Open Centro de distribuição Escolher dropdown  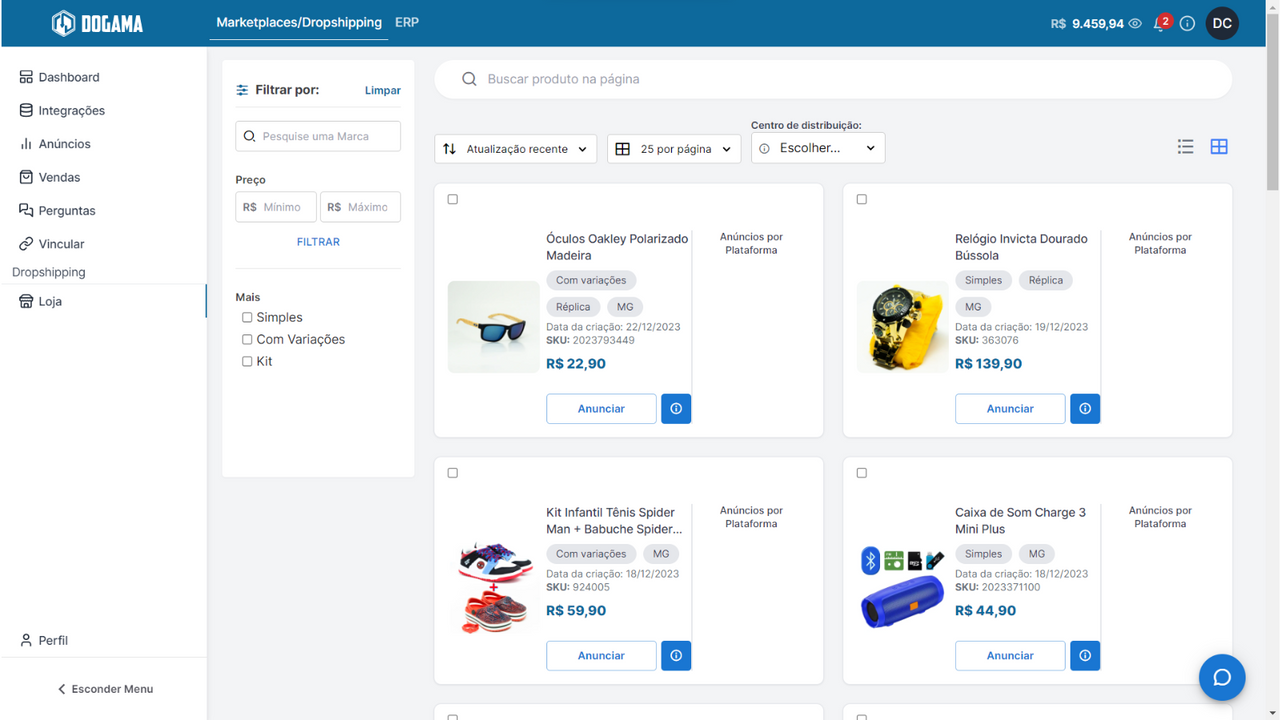click(x=818, y=148)
